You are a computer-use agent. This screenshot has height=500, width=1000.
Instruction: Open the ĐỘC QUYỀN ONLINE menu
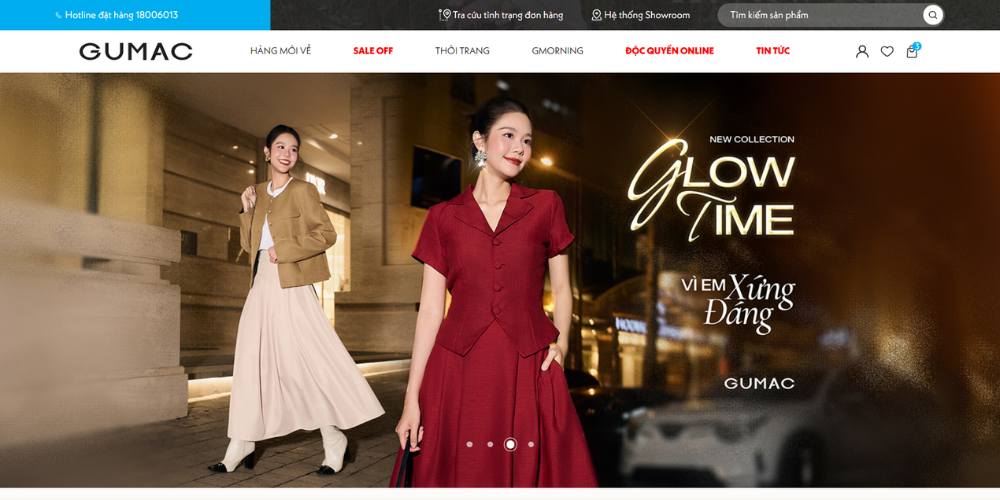670,51
